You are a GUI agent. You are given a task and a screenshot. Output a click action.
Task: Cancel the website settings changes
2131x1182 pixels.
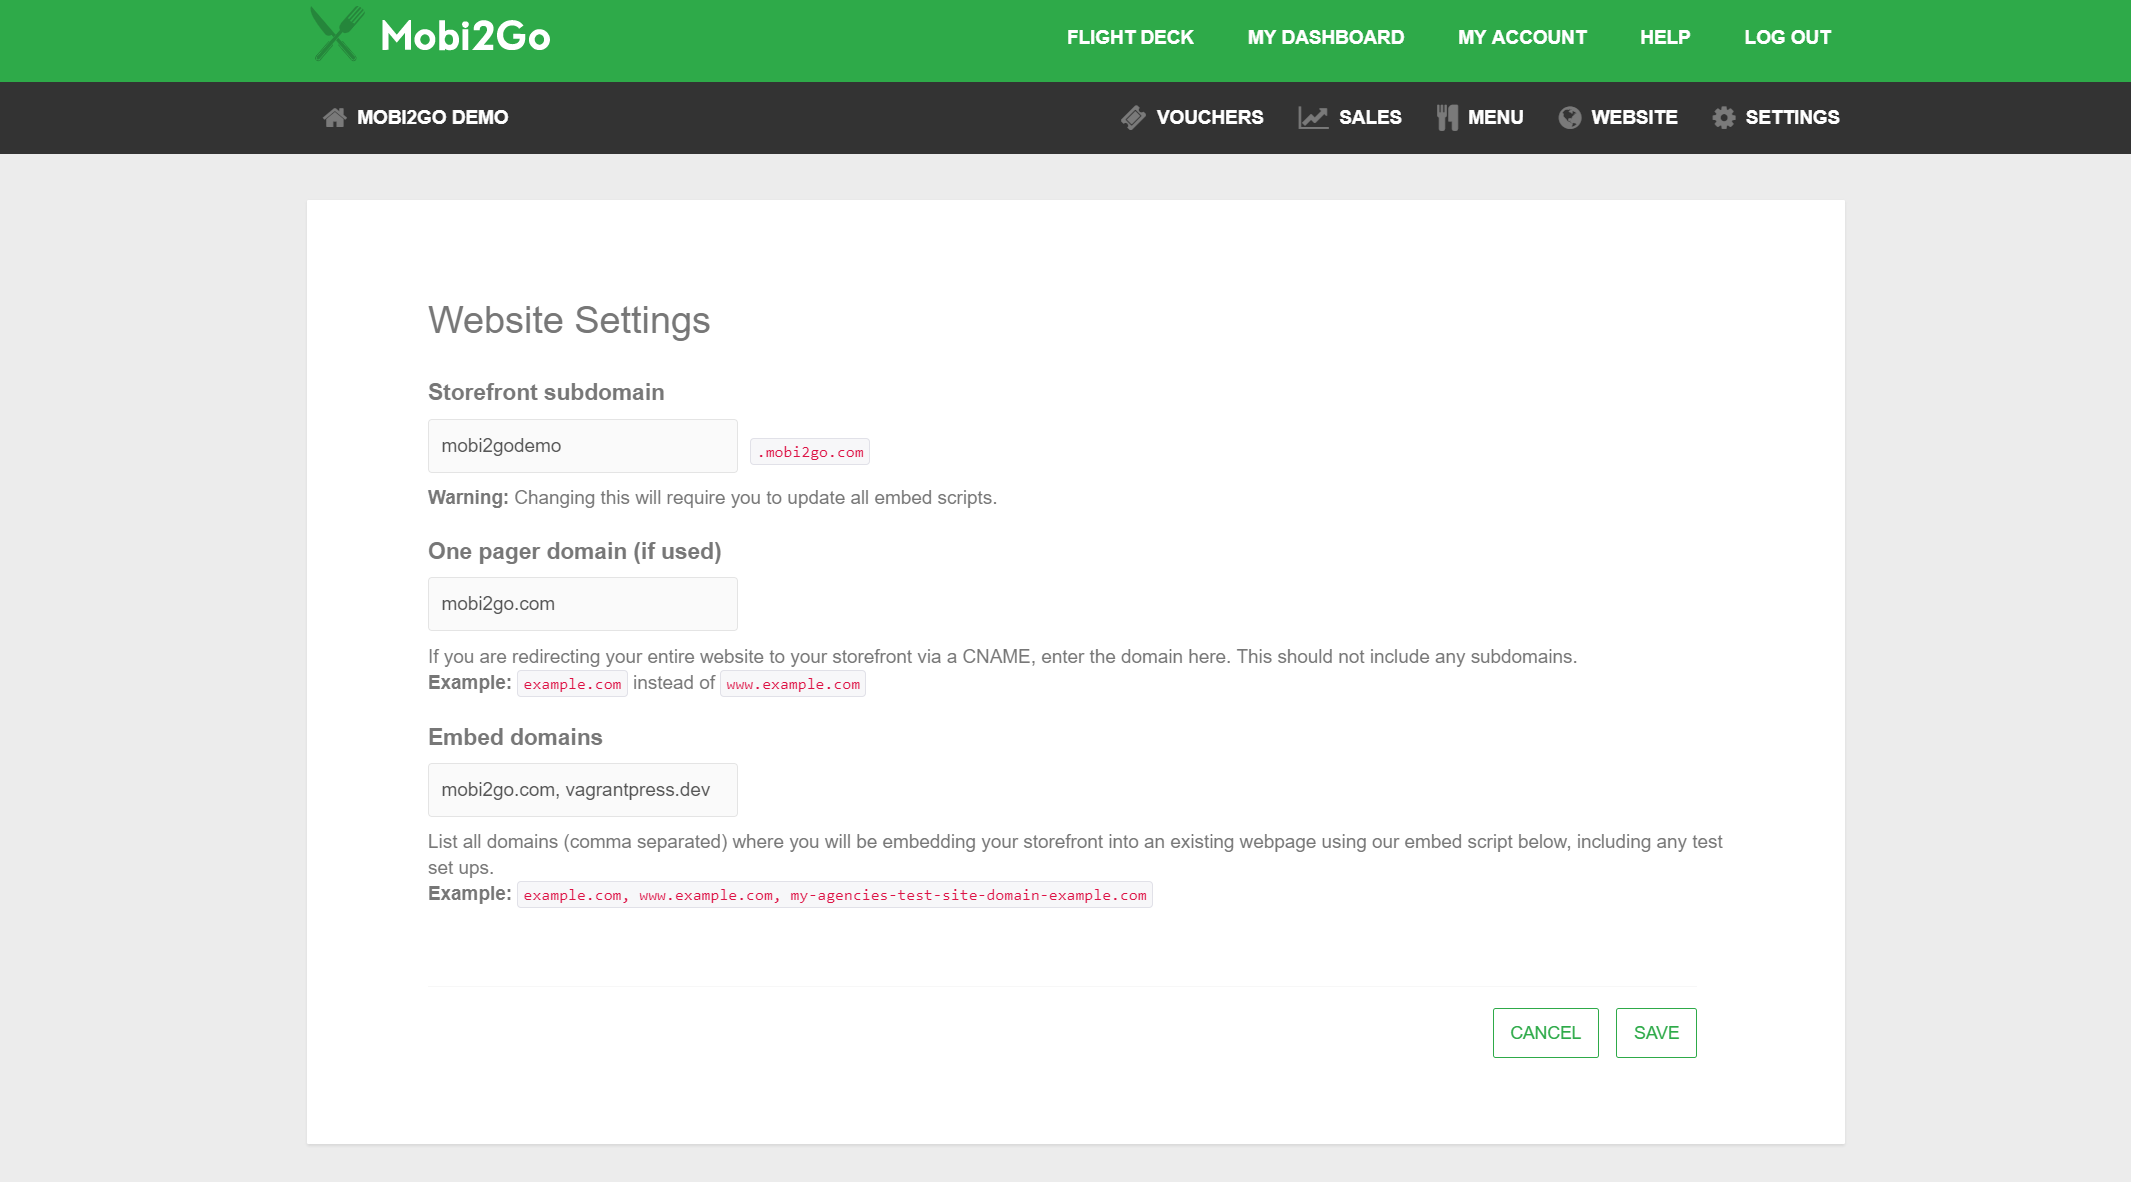(x=1545, y=1033)
